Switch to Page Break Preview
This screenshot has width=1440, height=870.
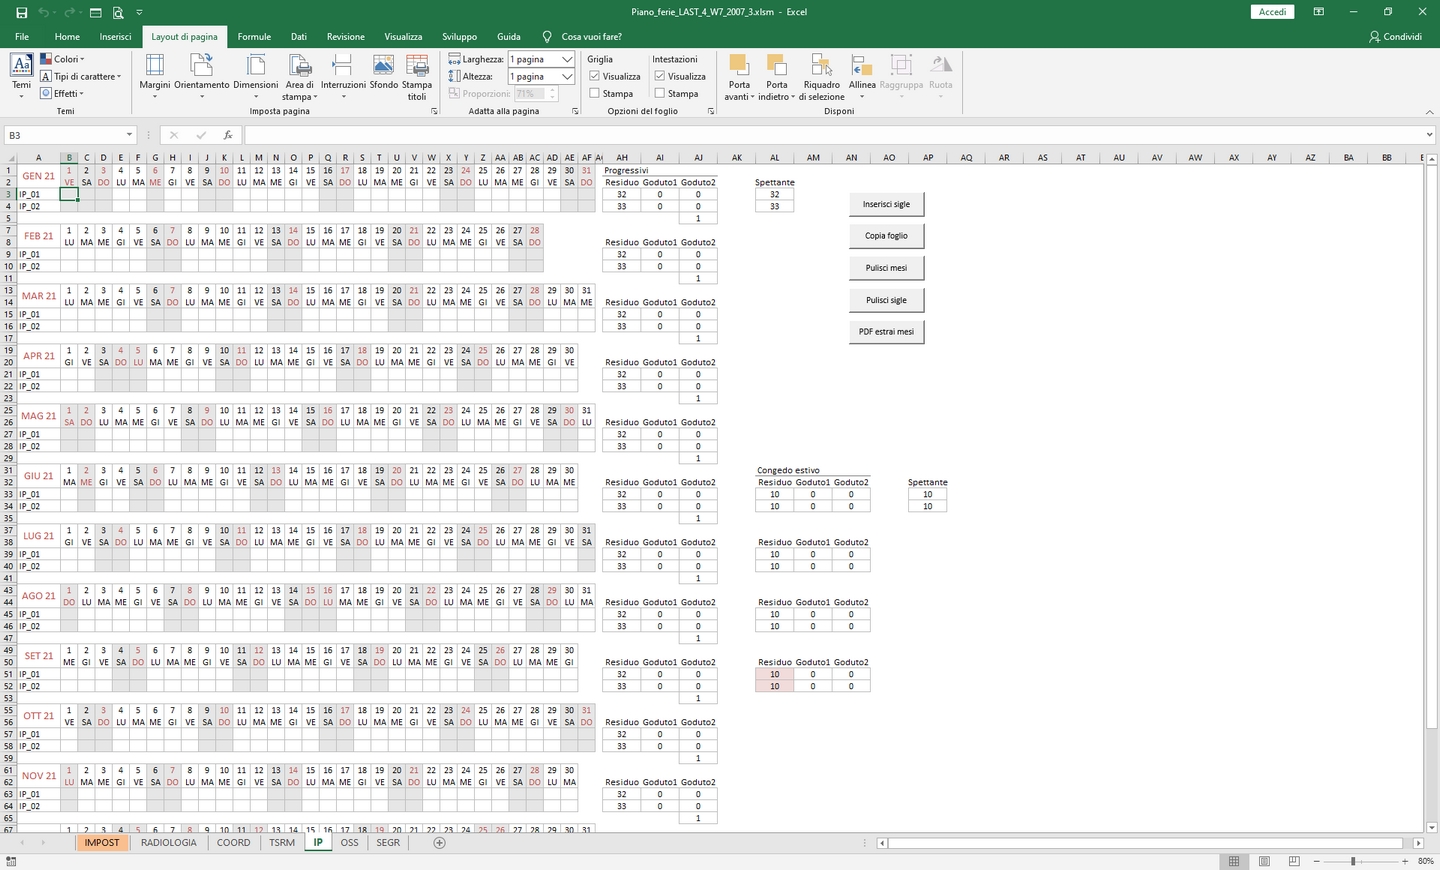coord(1294,861)
